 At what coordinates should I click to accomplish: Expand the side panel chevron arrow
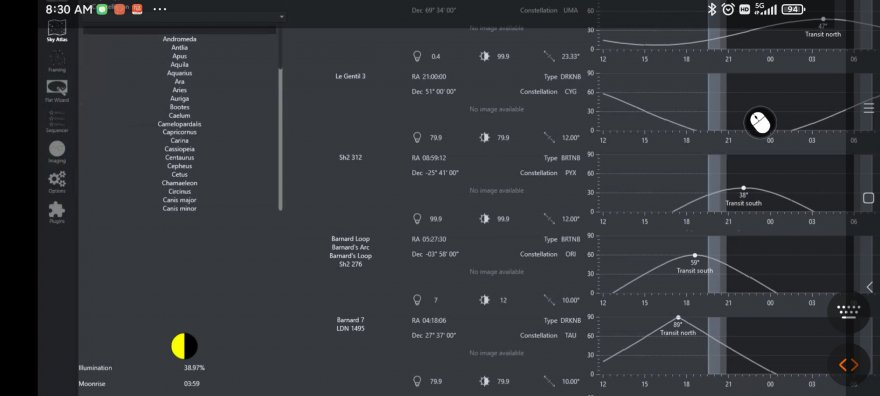coord(869,287)
